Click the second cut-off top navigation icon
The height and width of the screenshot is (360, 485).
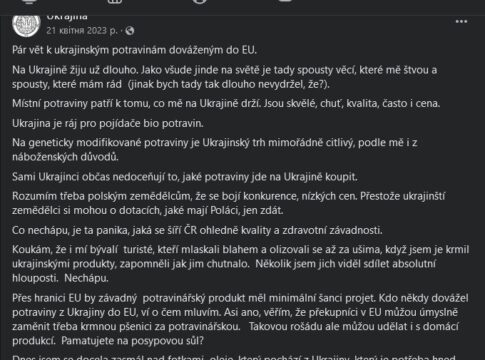click(115, 2)
